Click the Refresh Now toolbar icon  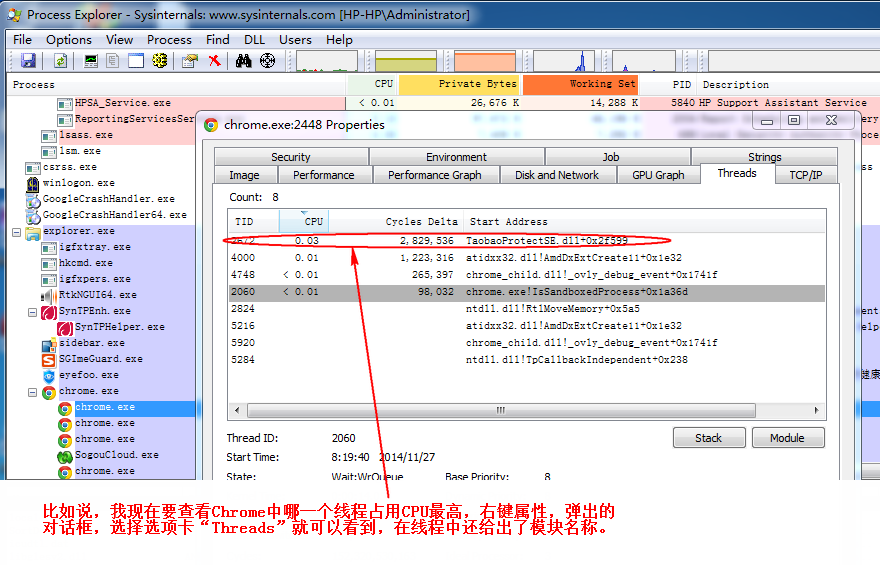(61, 60)
